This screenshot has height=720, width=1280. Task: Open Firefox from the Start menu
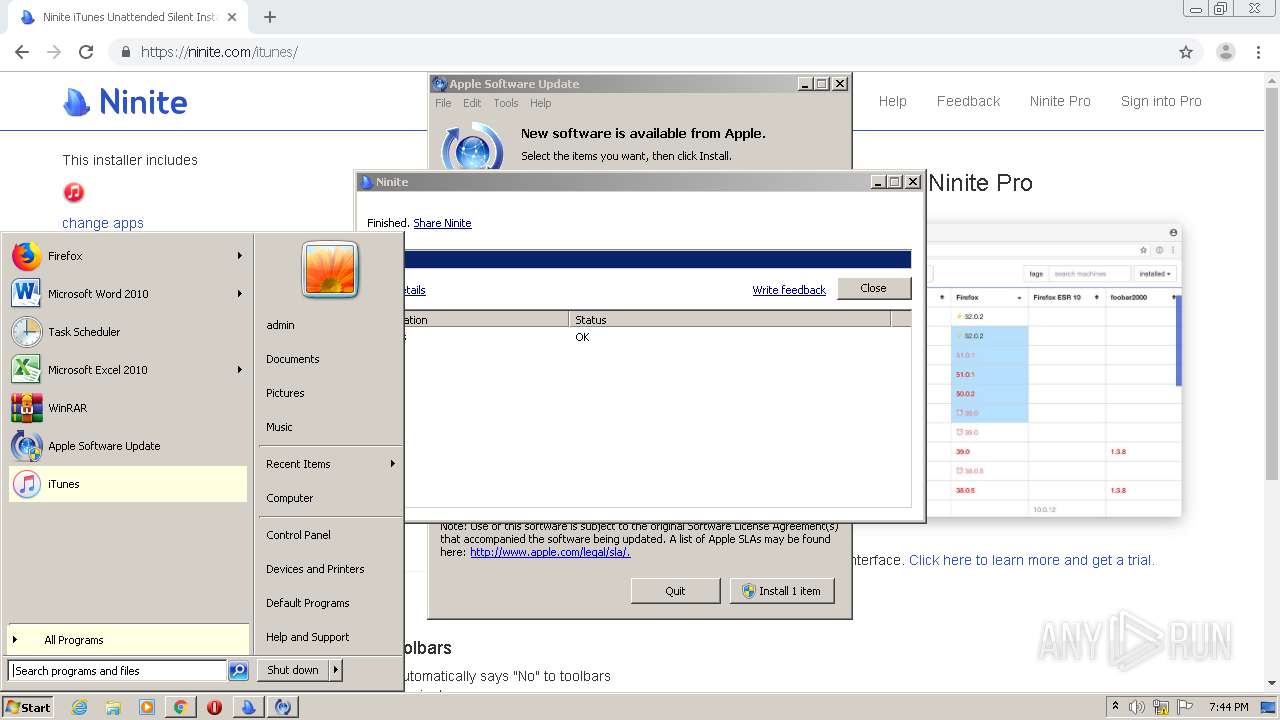[127, 256]
